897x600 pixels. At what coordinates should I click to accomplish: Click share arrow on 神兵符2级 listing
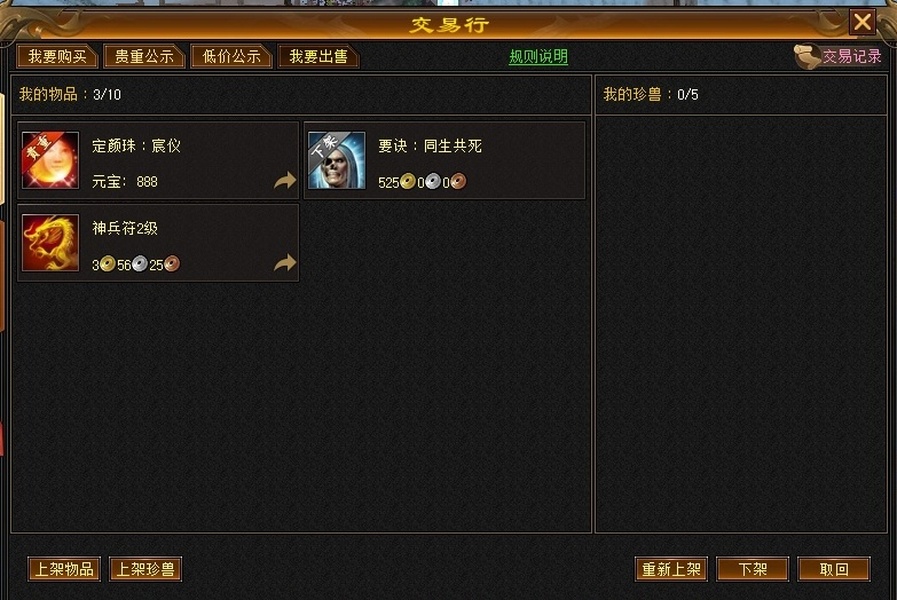285,263
